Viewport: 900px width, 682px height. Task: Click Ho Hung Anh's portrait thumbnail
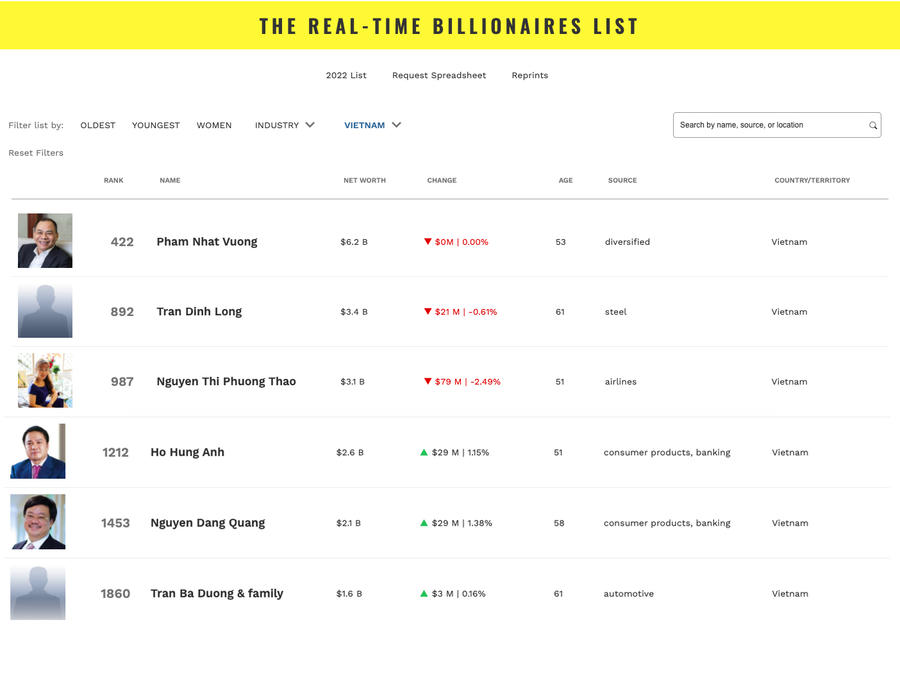pyautogui.click(x=38, y=452)
